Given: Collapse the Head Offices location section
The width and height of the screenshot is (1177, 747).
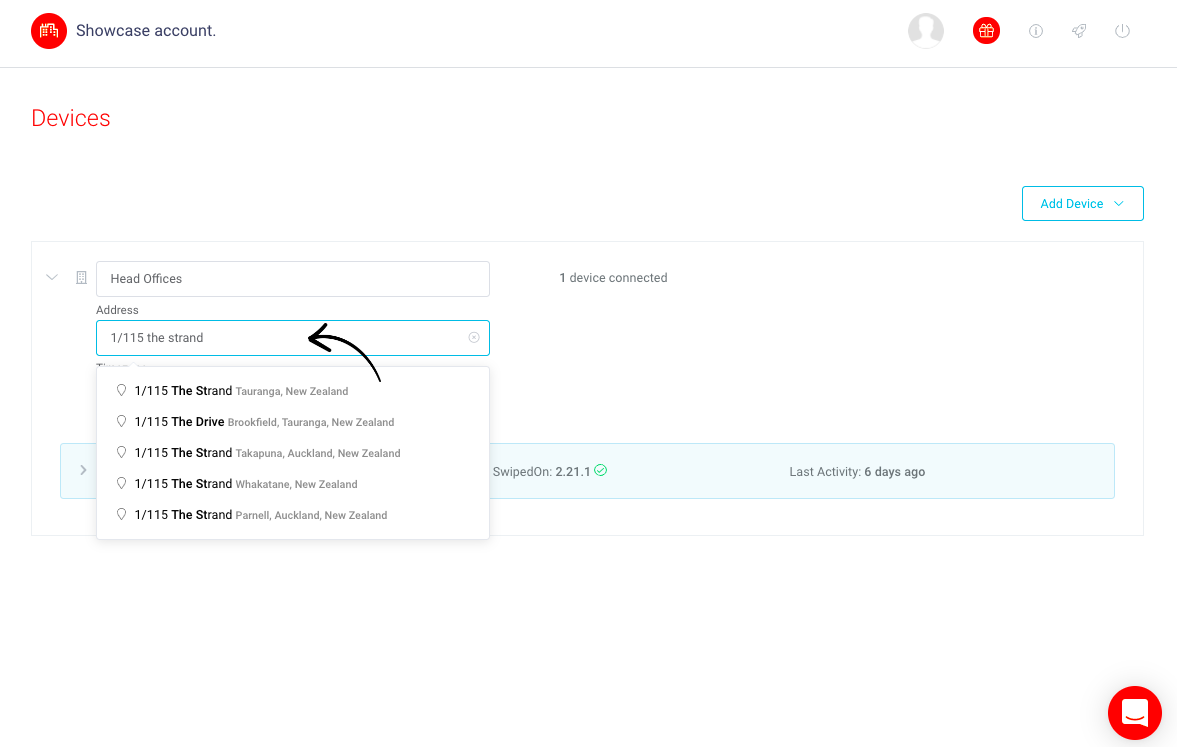Looking at the screenshot, I should (x=52, y=278).
